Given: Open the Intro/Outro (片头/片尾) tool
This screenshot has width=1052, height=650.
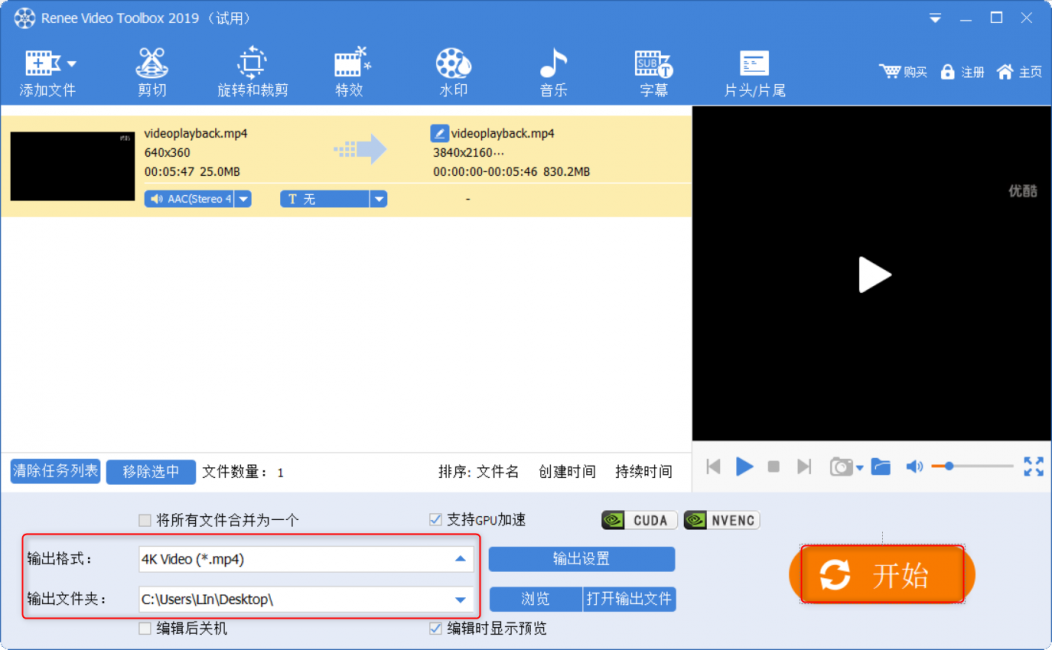Looking at the screenshot, I should (755, 72).
